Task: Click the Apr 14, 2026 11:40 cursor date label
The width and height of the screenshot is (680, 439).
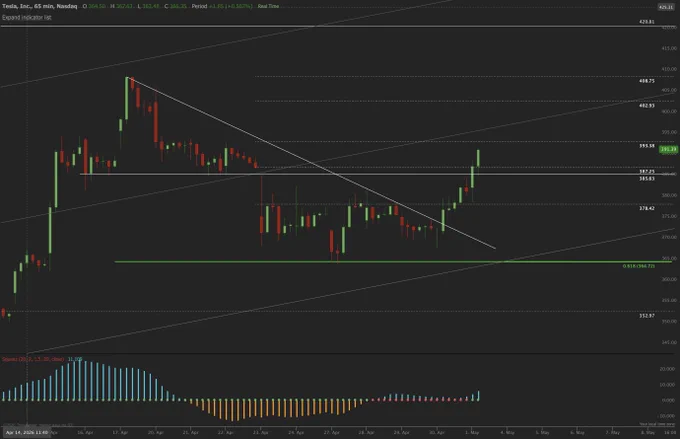Action: tap(26, 432)
